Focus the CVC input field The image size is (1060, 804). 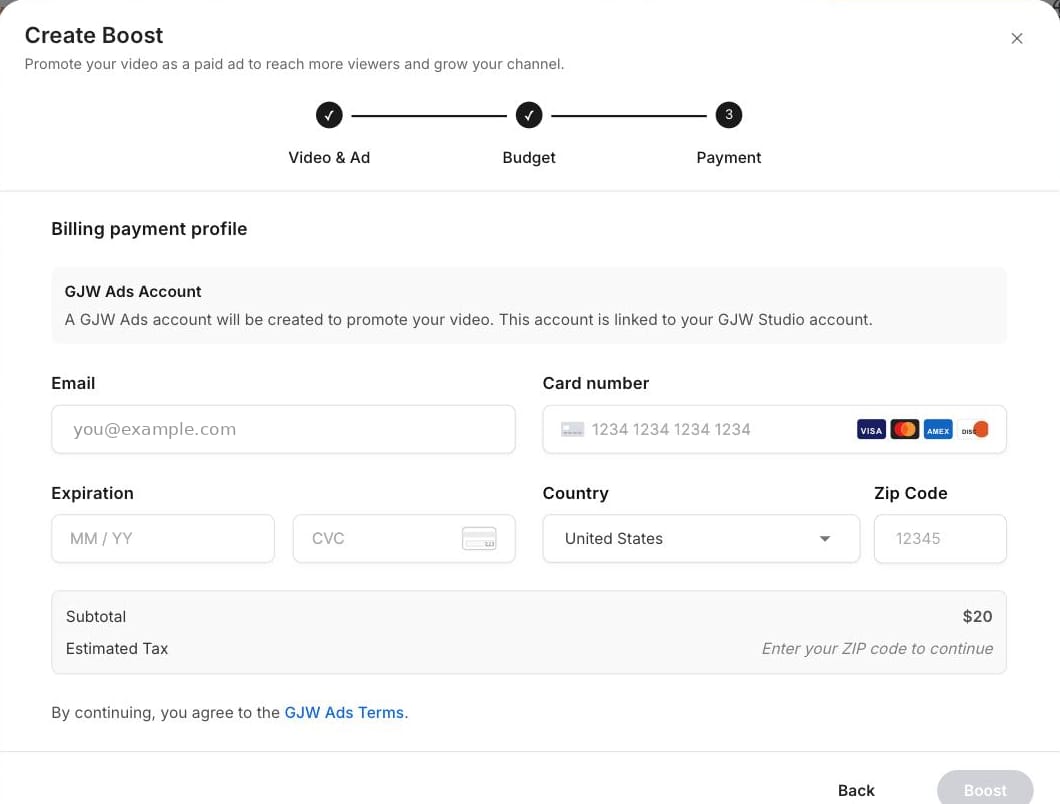coord(404,539)
